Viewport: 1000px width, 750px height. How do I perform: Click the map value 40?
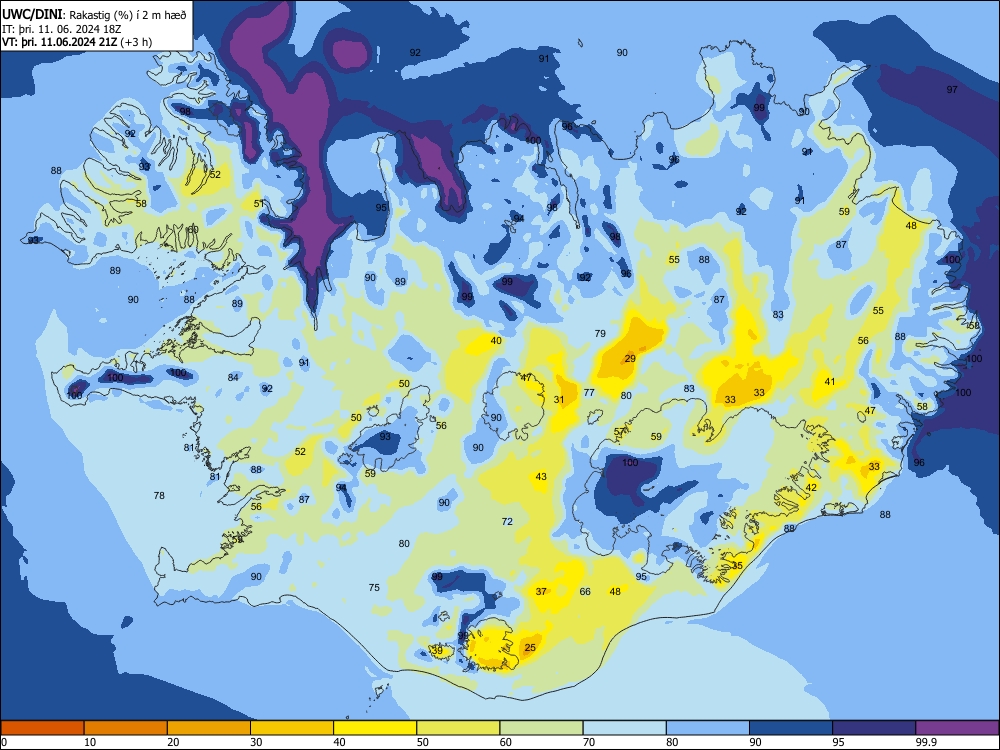496,340
